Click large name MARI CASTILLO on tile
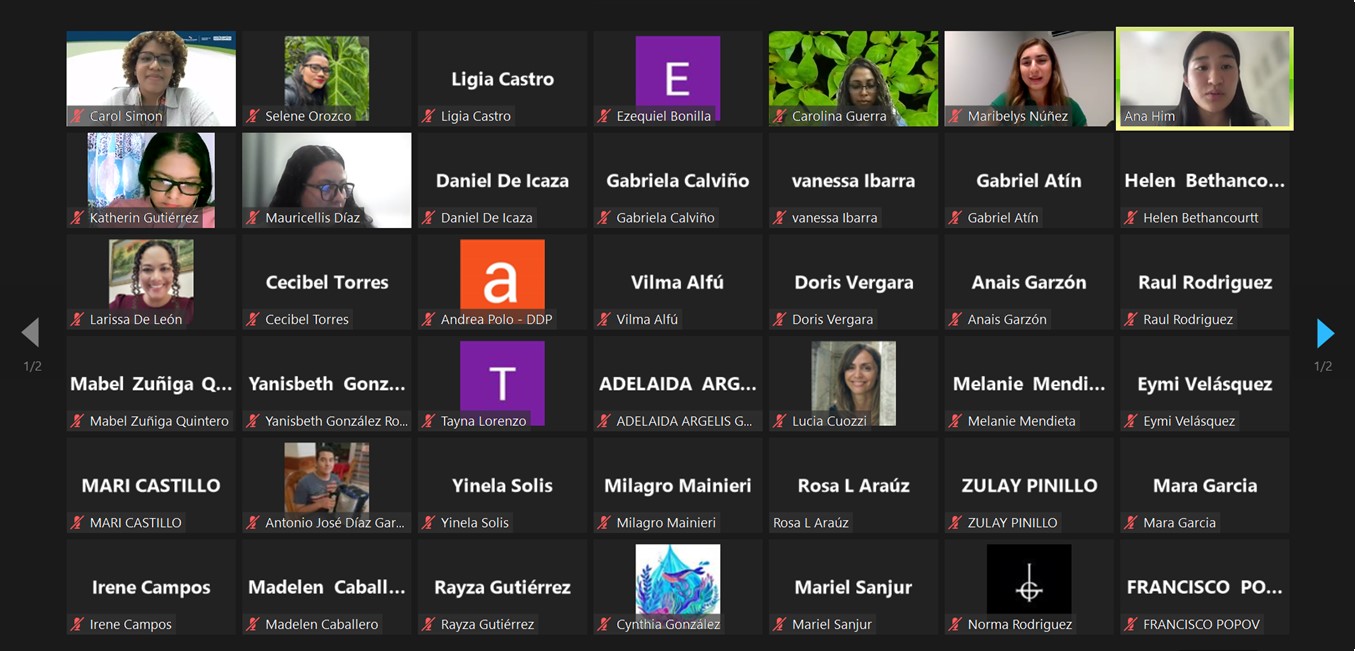 tap(151, 486)
